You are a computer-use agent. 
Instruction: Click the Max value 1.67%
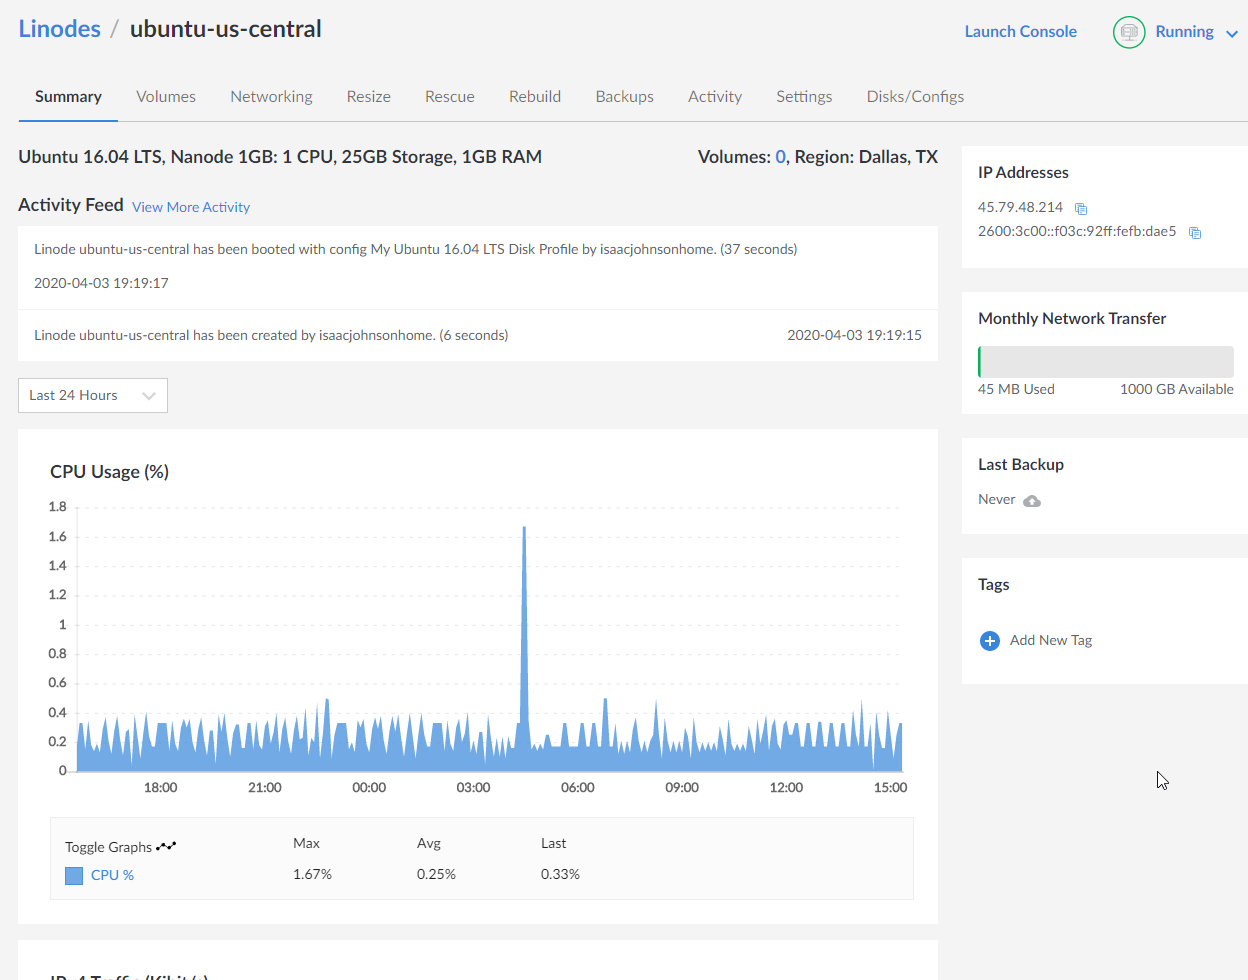tap(312, 875)
